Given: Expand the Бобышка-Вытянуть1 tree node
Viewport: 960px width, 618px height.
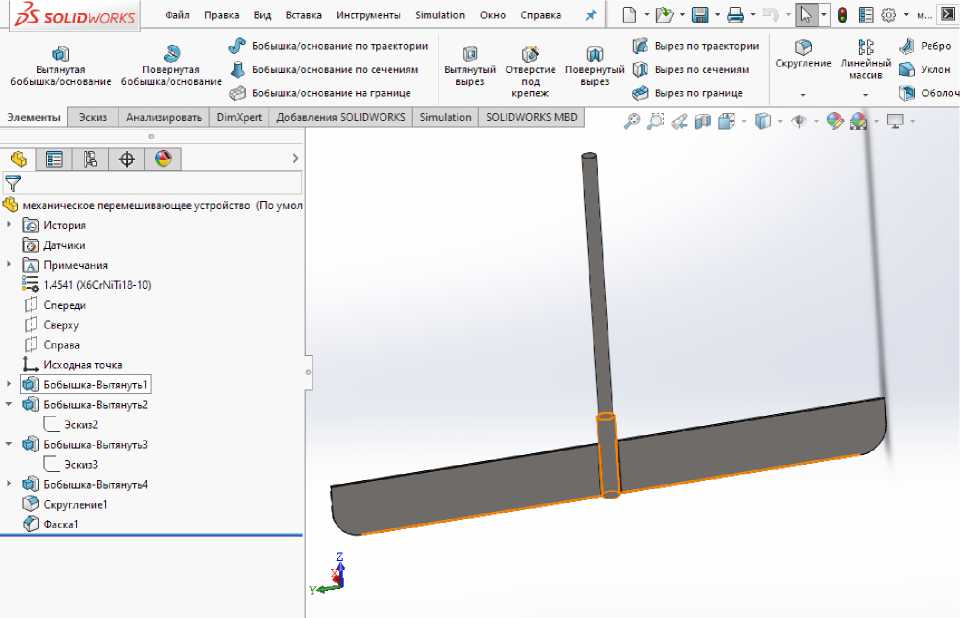Looking at the screenshot, I should tap(9, 384).
